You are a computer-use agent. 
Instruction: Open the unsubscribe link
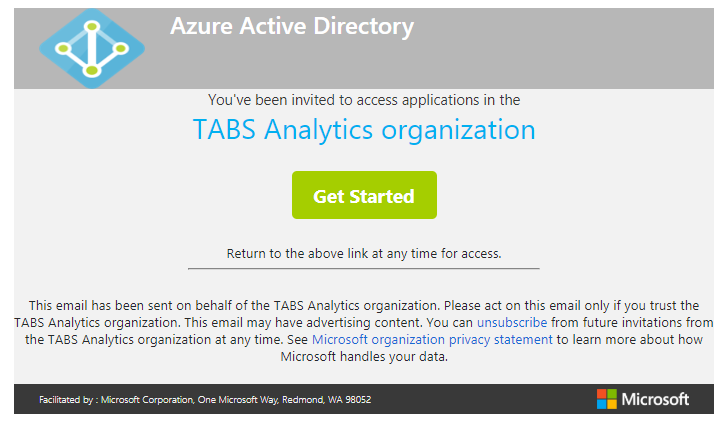point(512,323)
